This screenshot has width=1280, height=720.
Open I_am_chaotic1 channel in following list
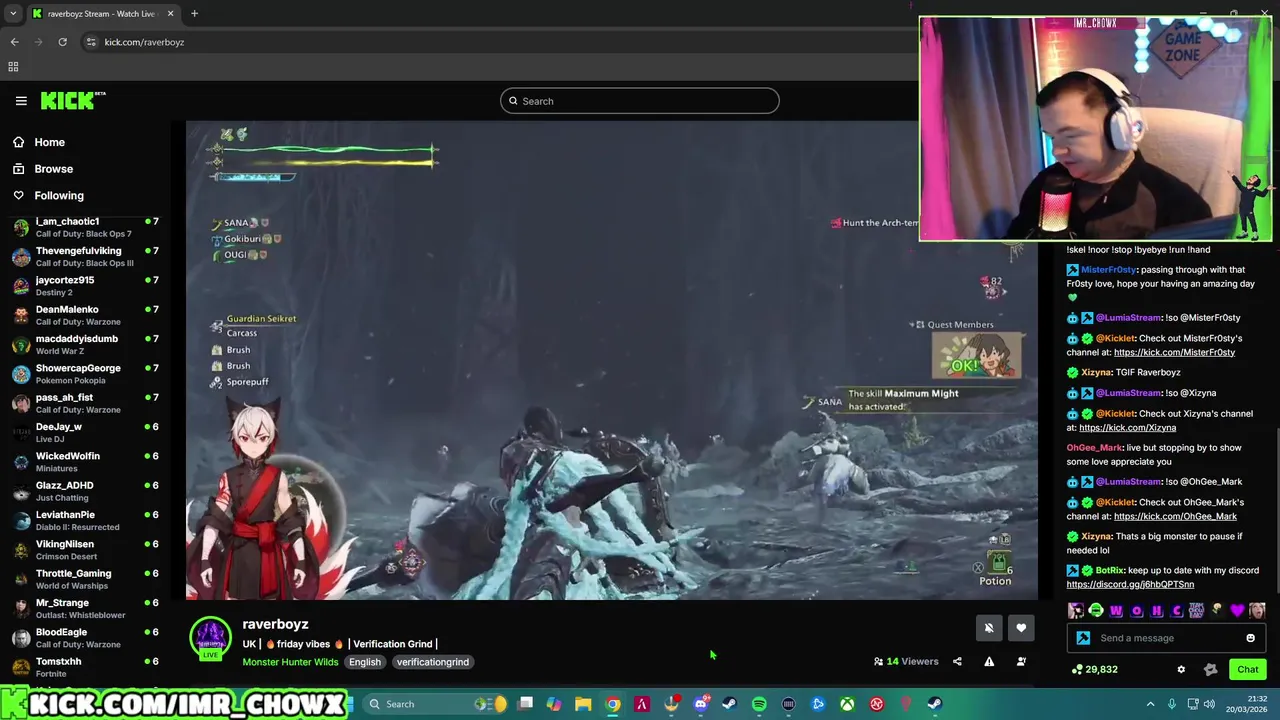(86, 227)
